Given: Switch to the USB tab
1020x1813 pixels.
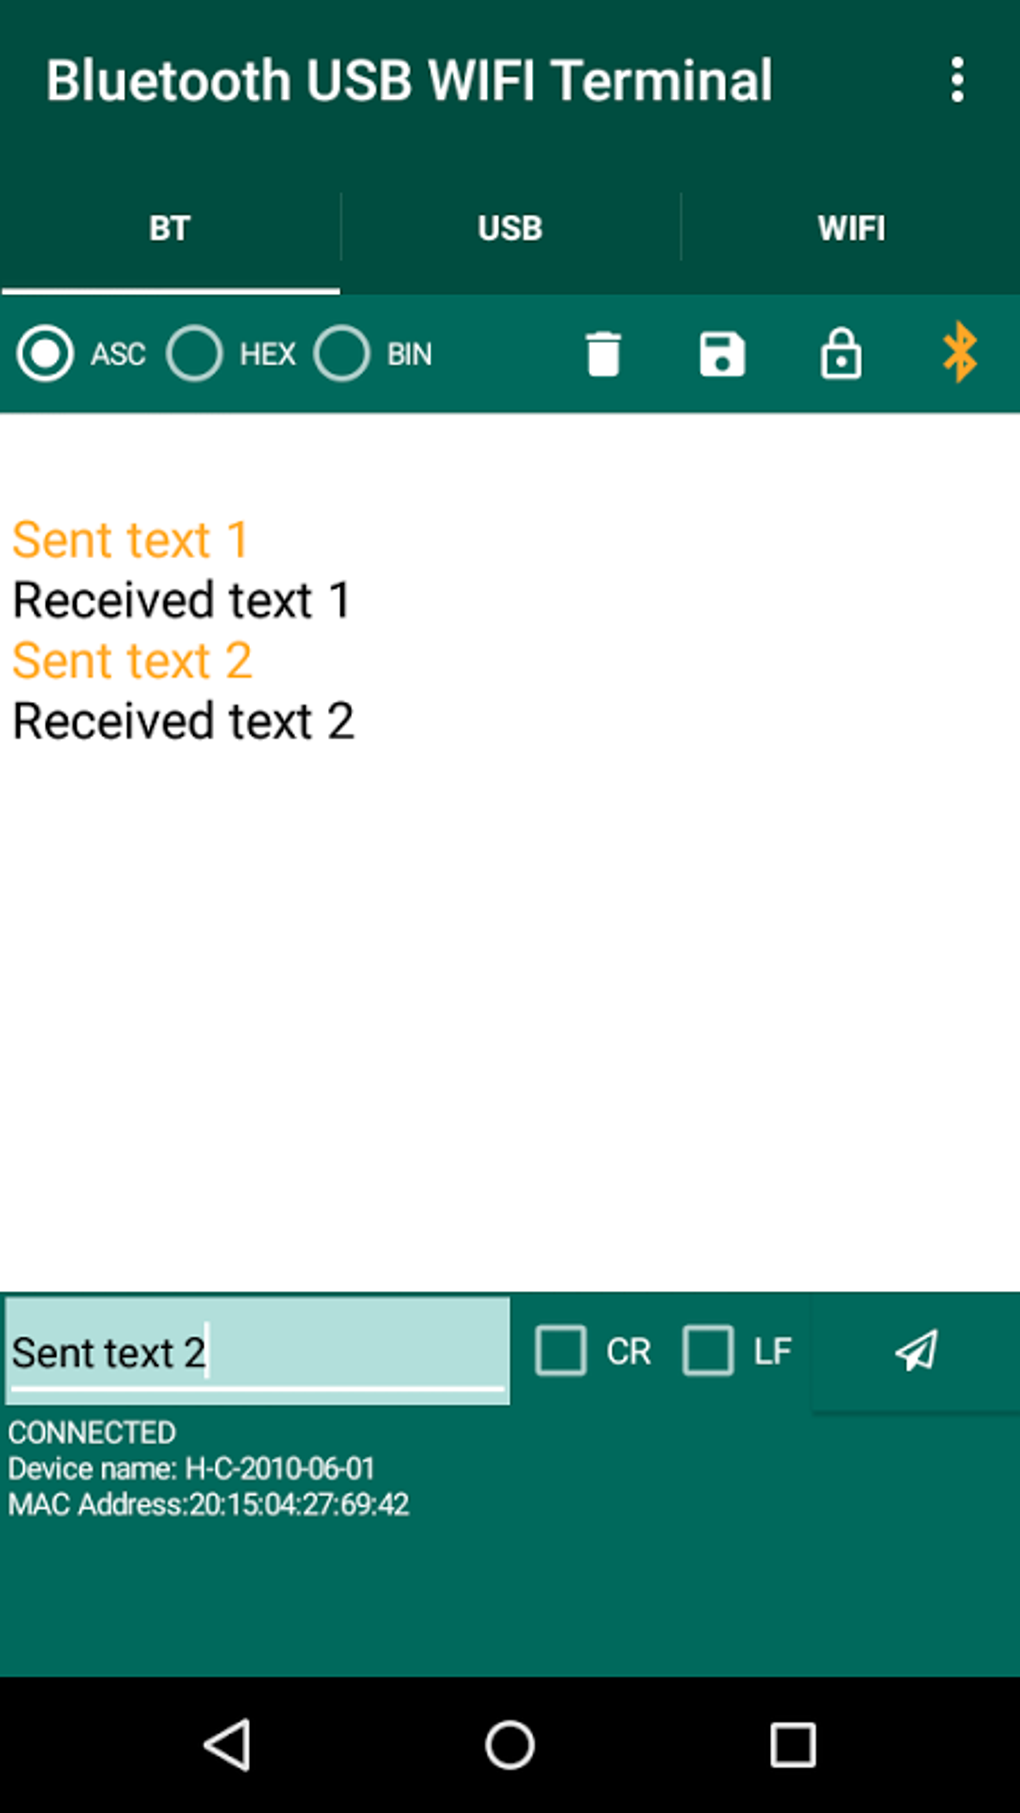Looking at the screenshot, I should pyautogui.click(x=510, y=228).
